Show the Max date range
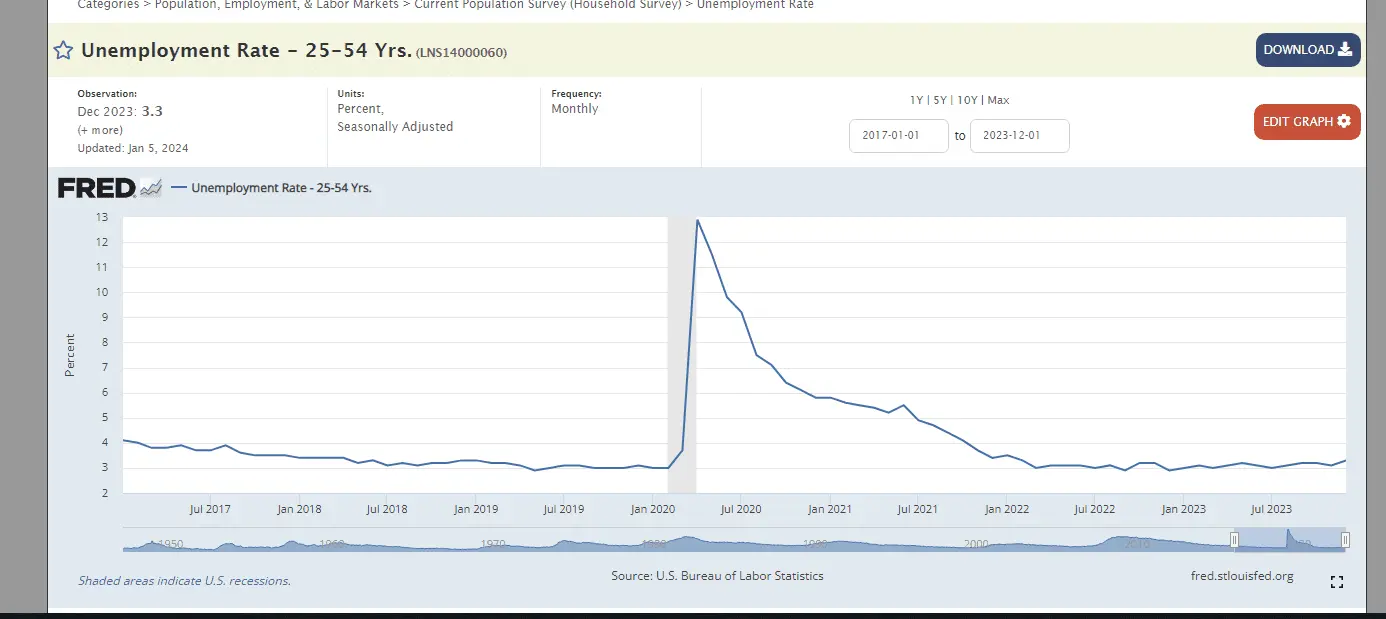This screenshot has width=1386, height=619. click(998, 100)
